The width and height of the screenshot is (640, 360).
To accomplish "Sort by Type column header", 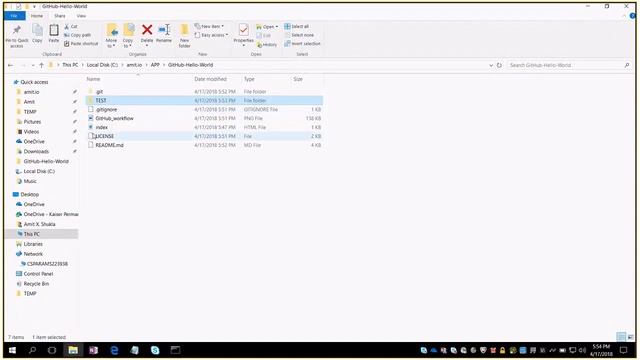I will point(249,79).
